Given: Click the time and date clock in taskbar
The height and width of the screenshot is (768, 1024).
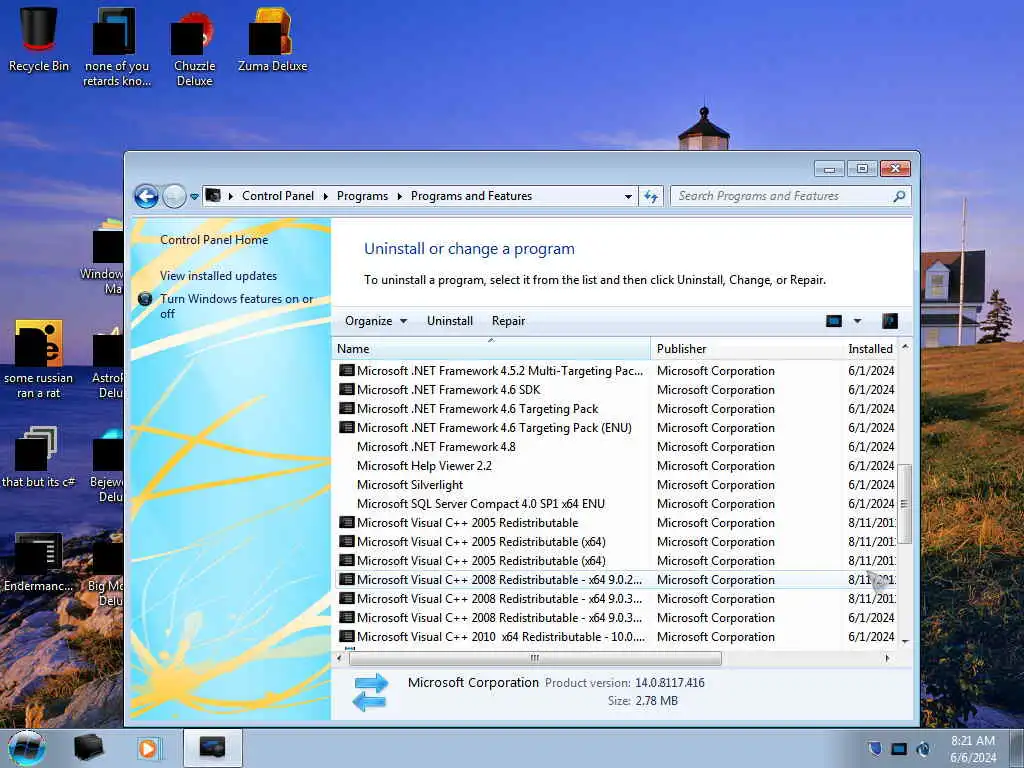Looking at the screenshot, I should click(x=973, y=749).
